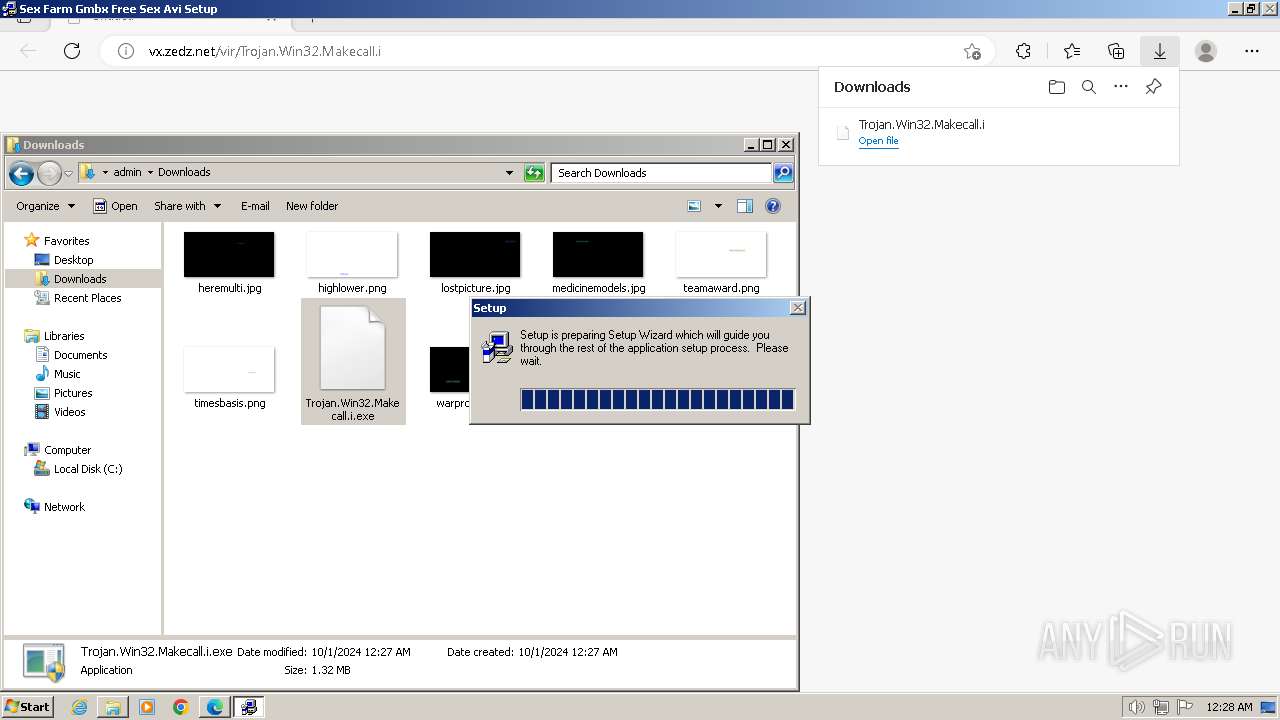
Task: Open Edge Settings and more menu
Action: click(x=1252, y=51)
